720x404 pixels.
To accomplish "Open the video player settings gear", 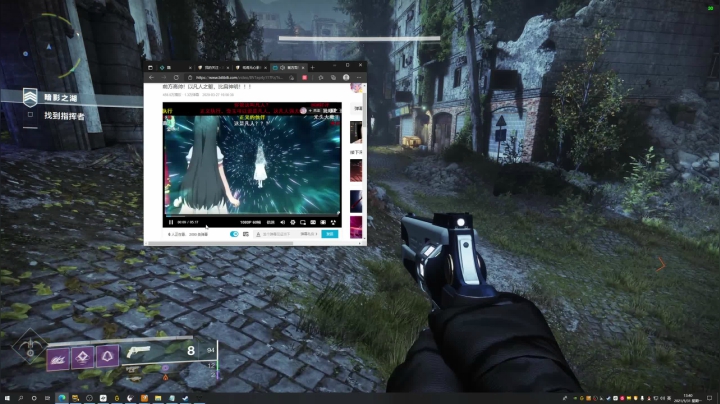I will click(x=292, y=222).
